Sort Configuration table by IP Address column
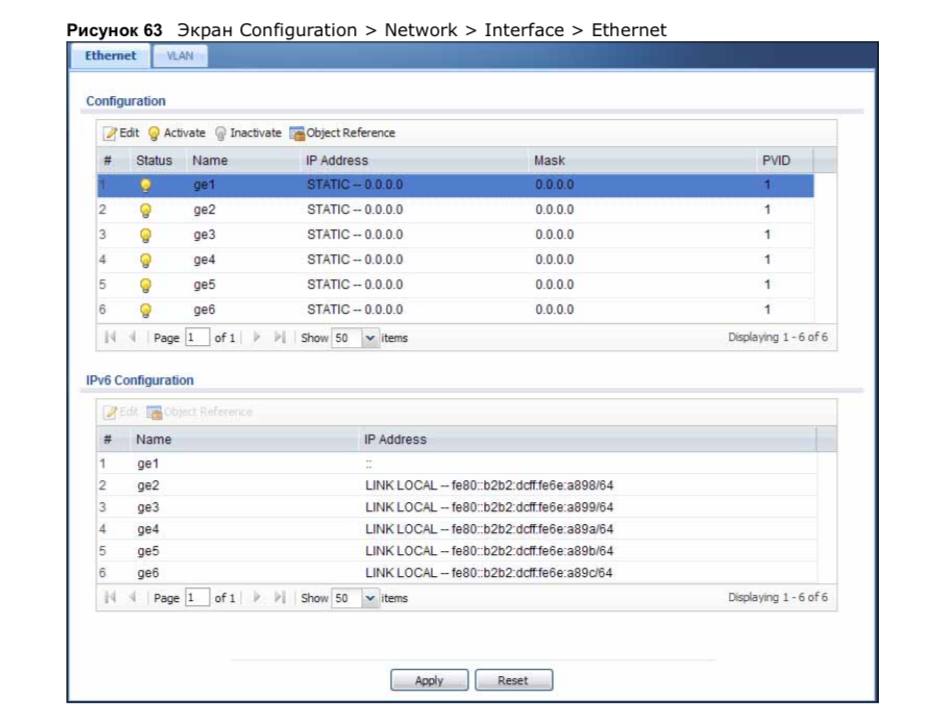Image resolution: width=937 pixels, height=710 pixels. [x=414, y=160]
